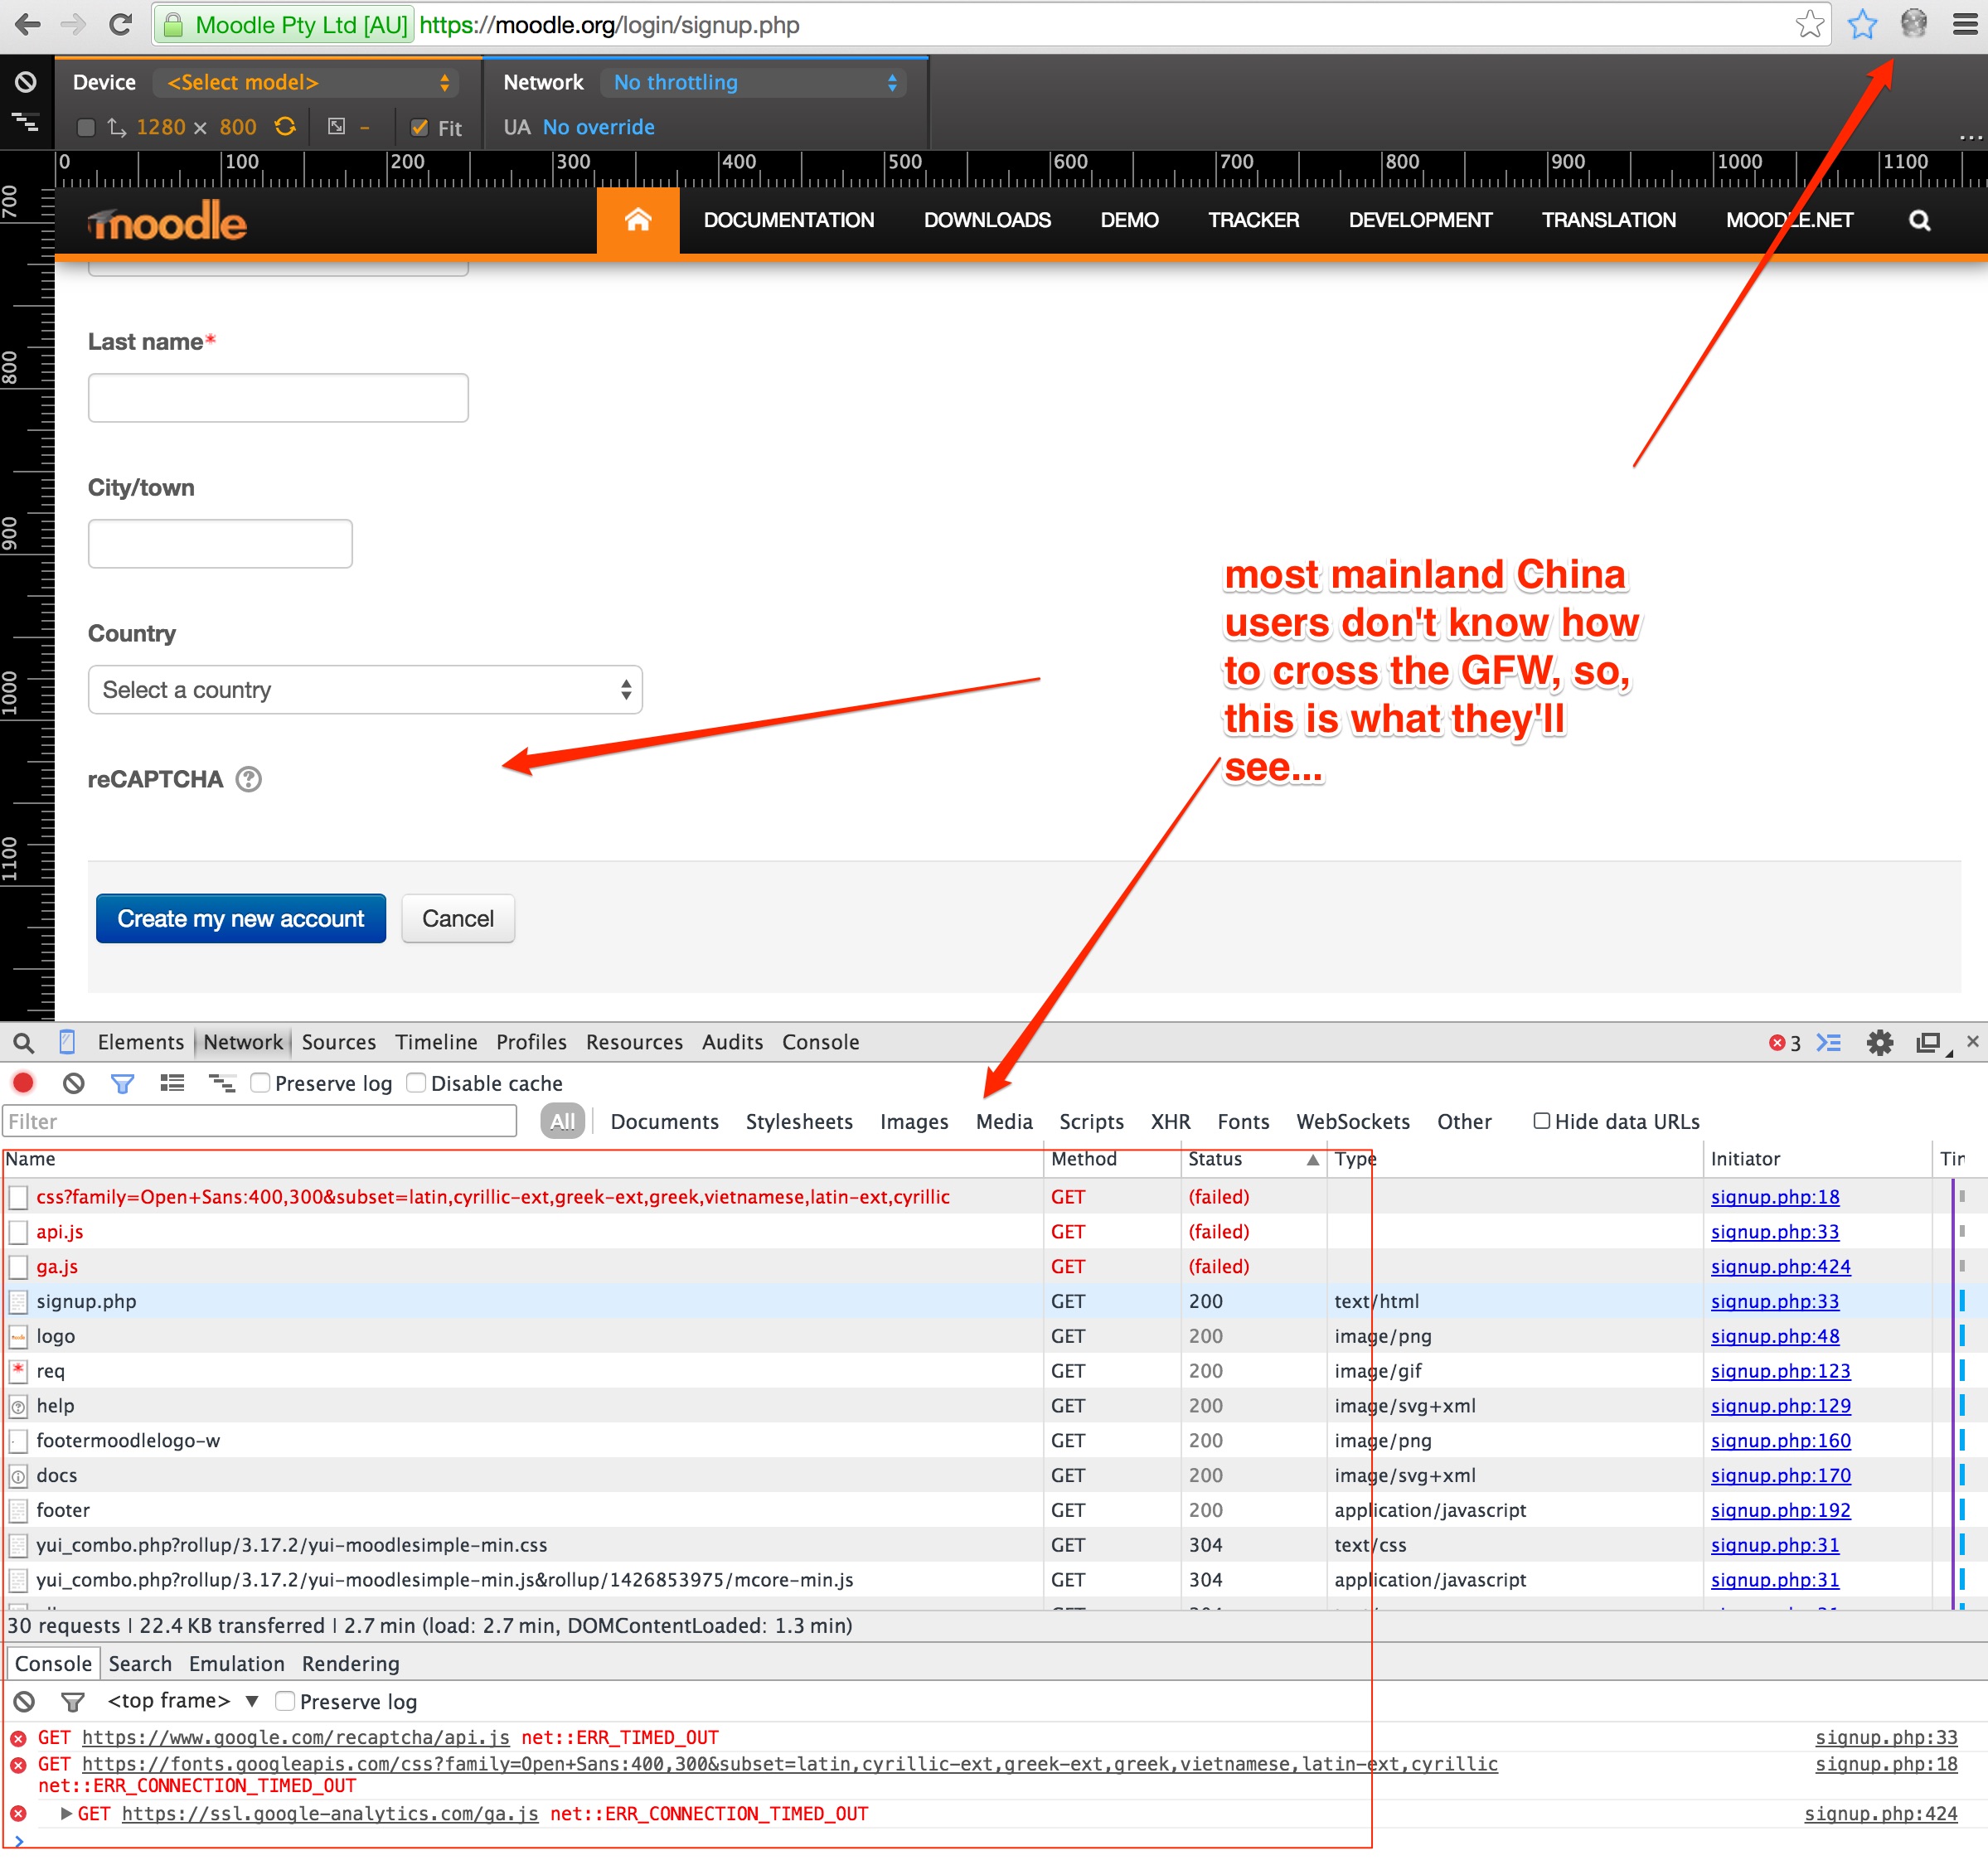Open DevTools settings gear
The height and width of the screenshot is (1870, 1988).
1879,1043
